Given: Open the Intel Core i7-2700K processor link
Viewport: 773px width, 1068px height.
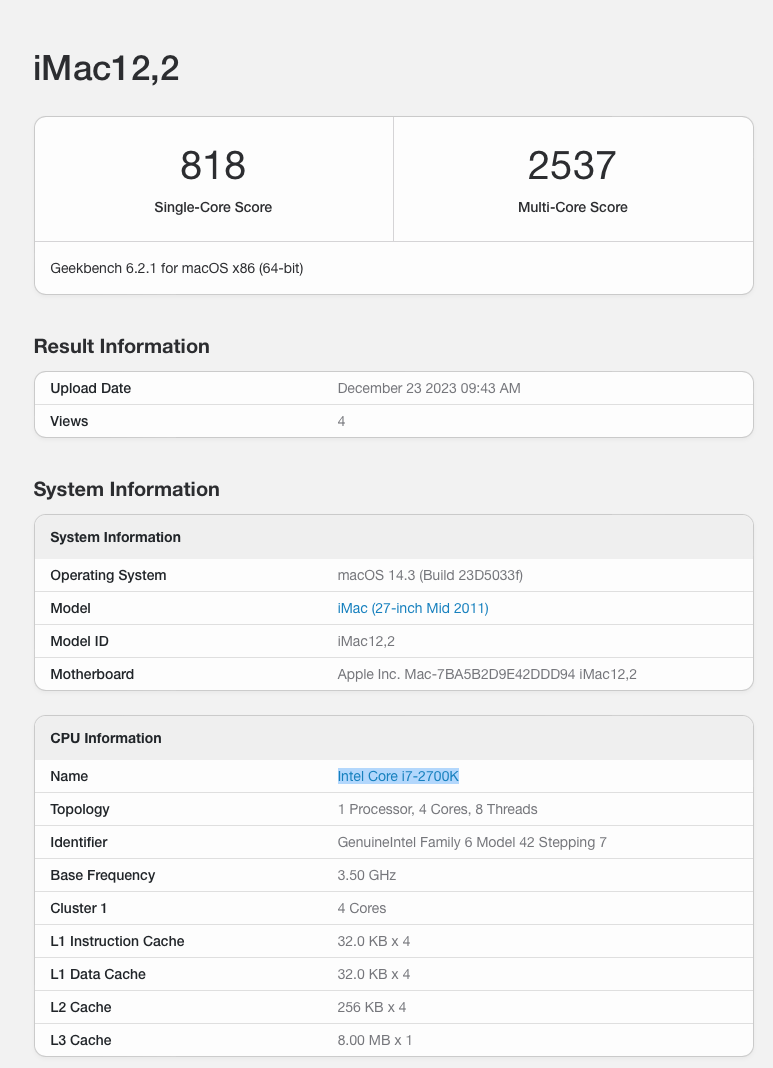Looking at the screenshot, I should pos(398,776).
